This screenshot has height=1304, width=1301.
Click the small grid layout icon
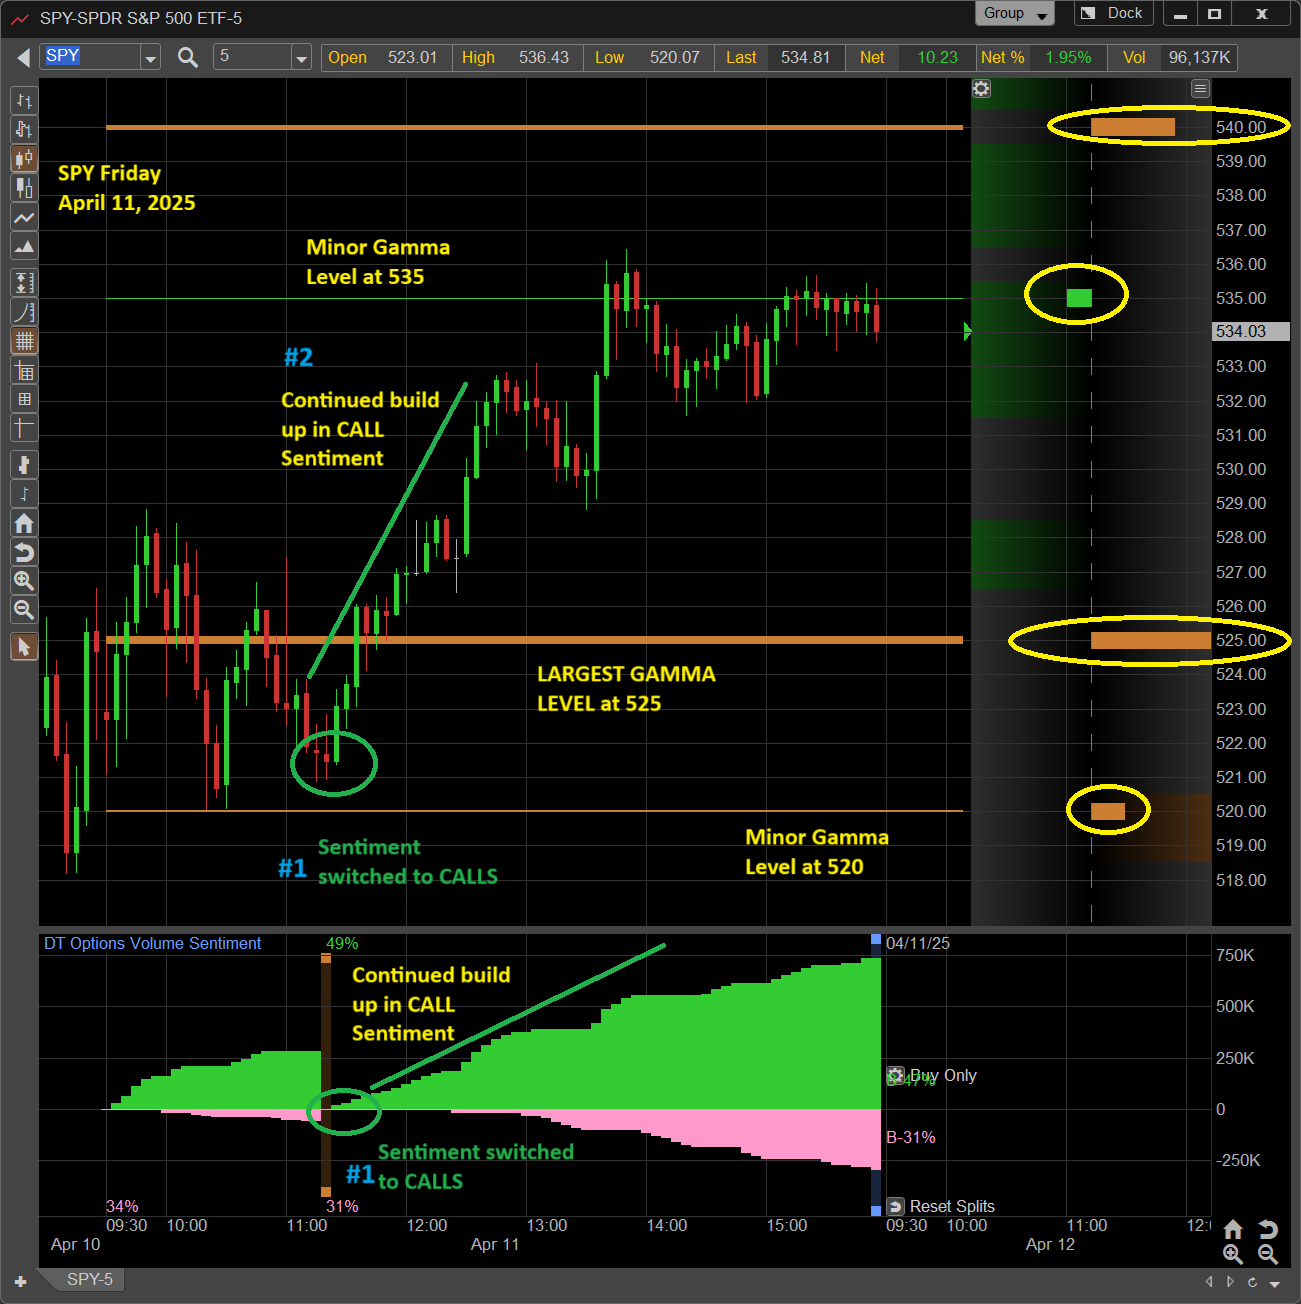pyautogui.click(x=24, y=399)
